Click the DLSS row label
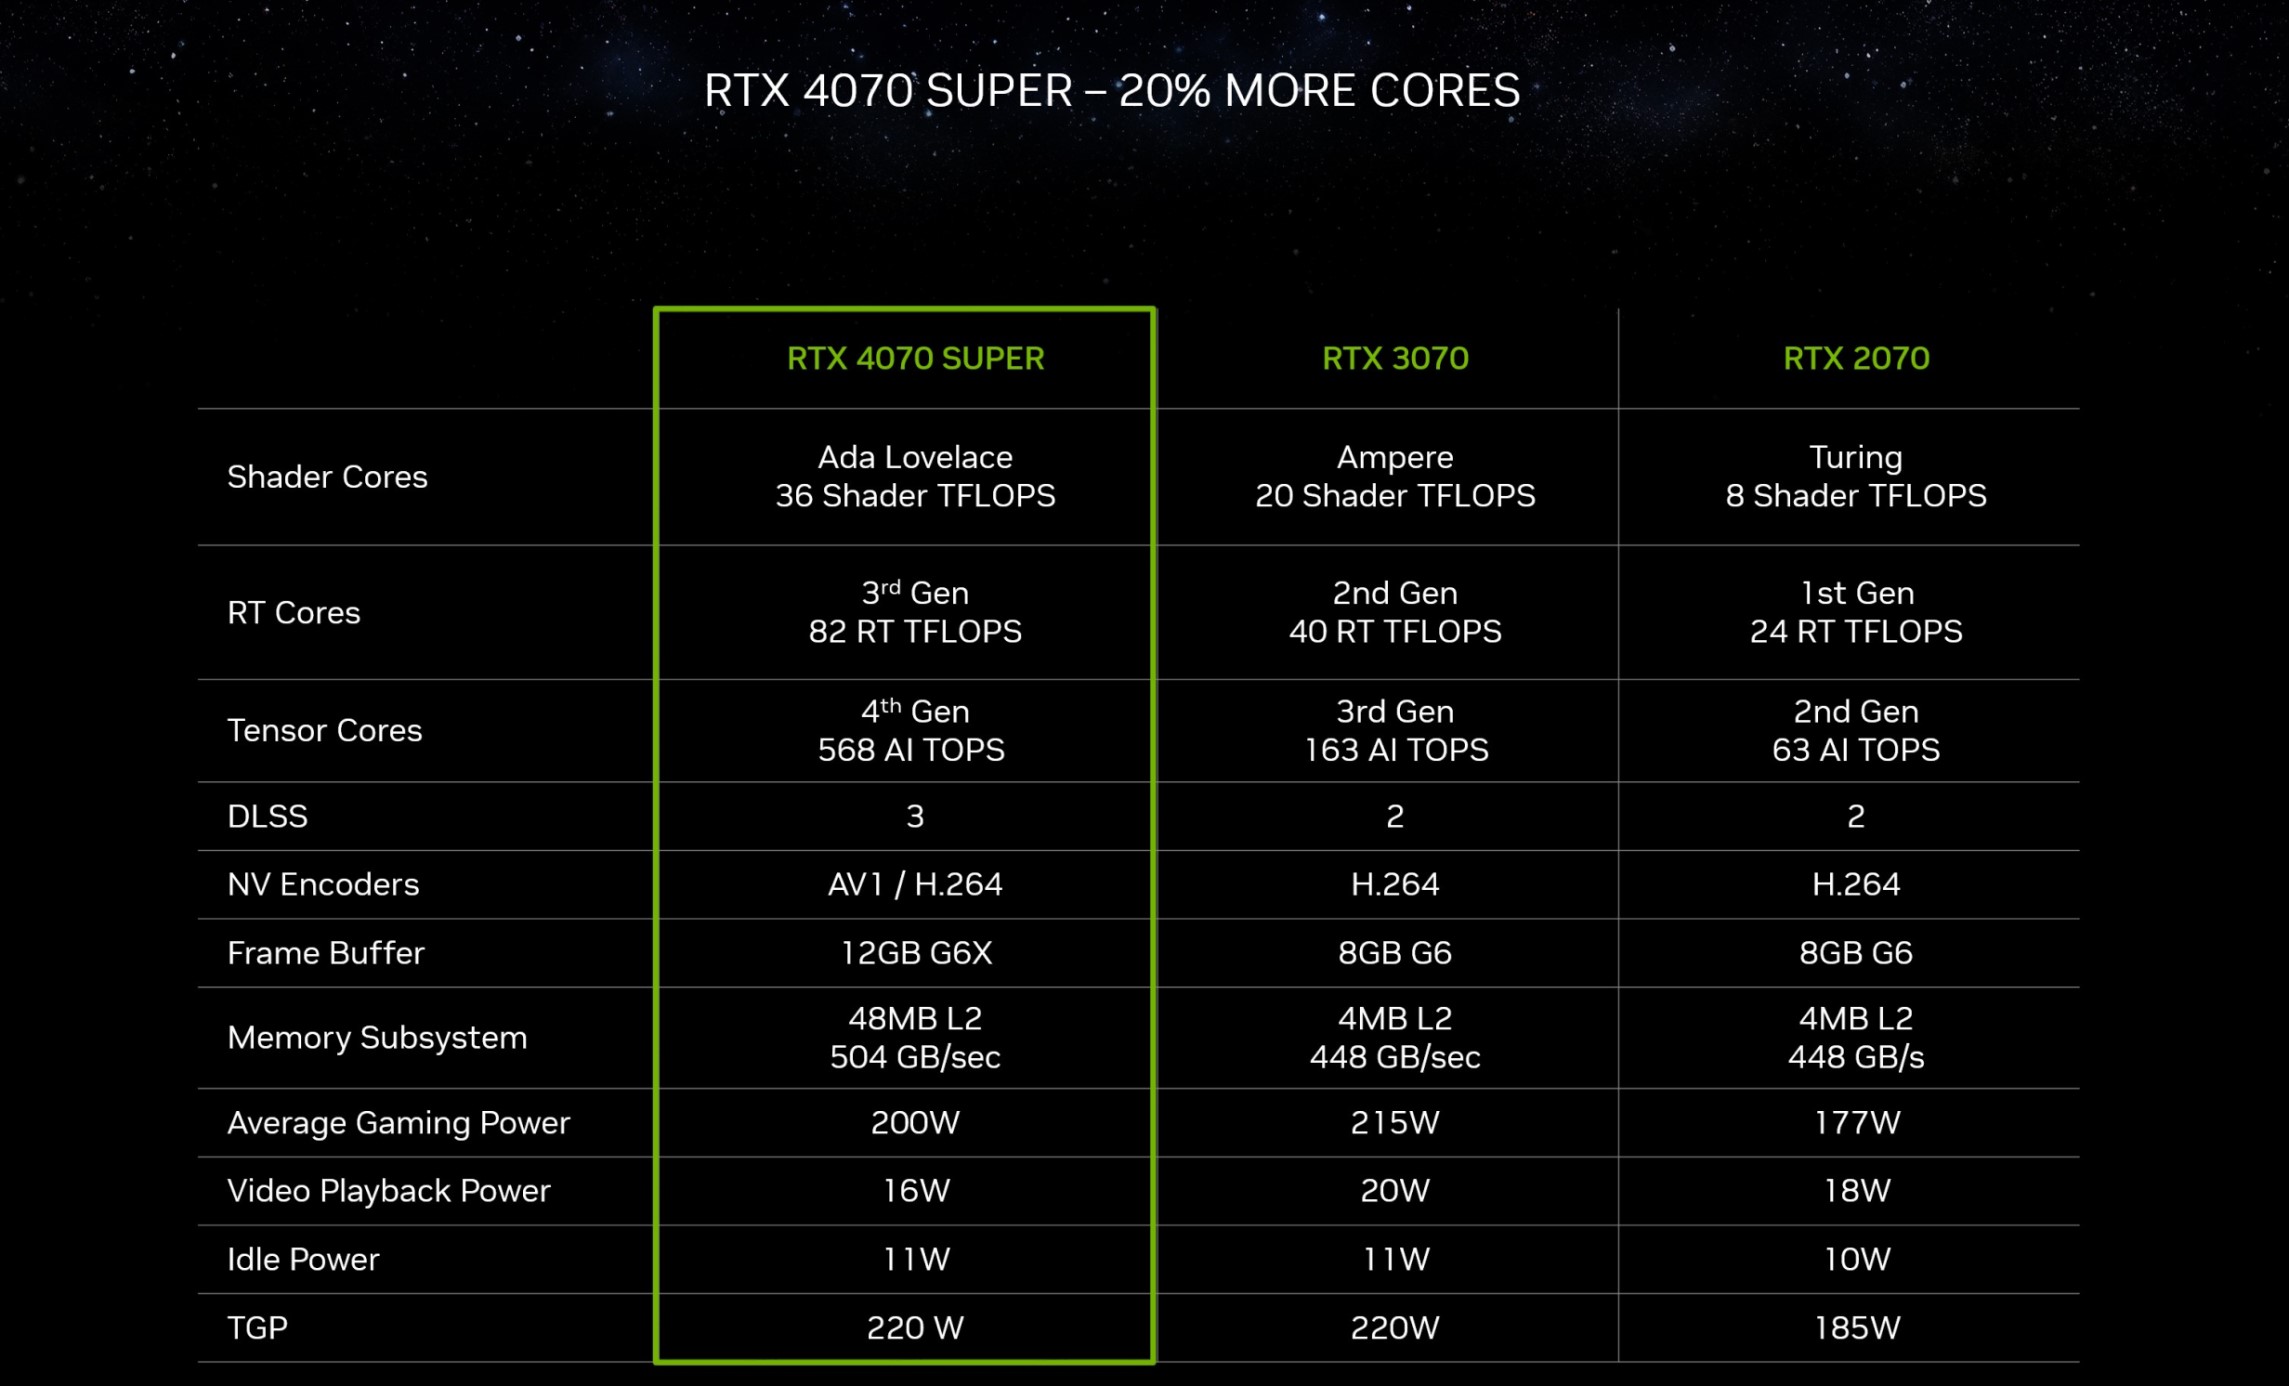 pyautogui.click(x=267, y=817)
